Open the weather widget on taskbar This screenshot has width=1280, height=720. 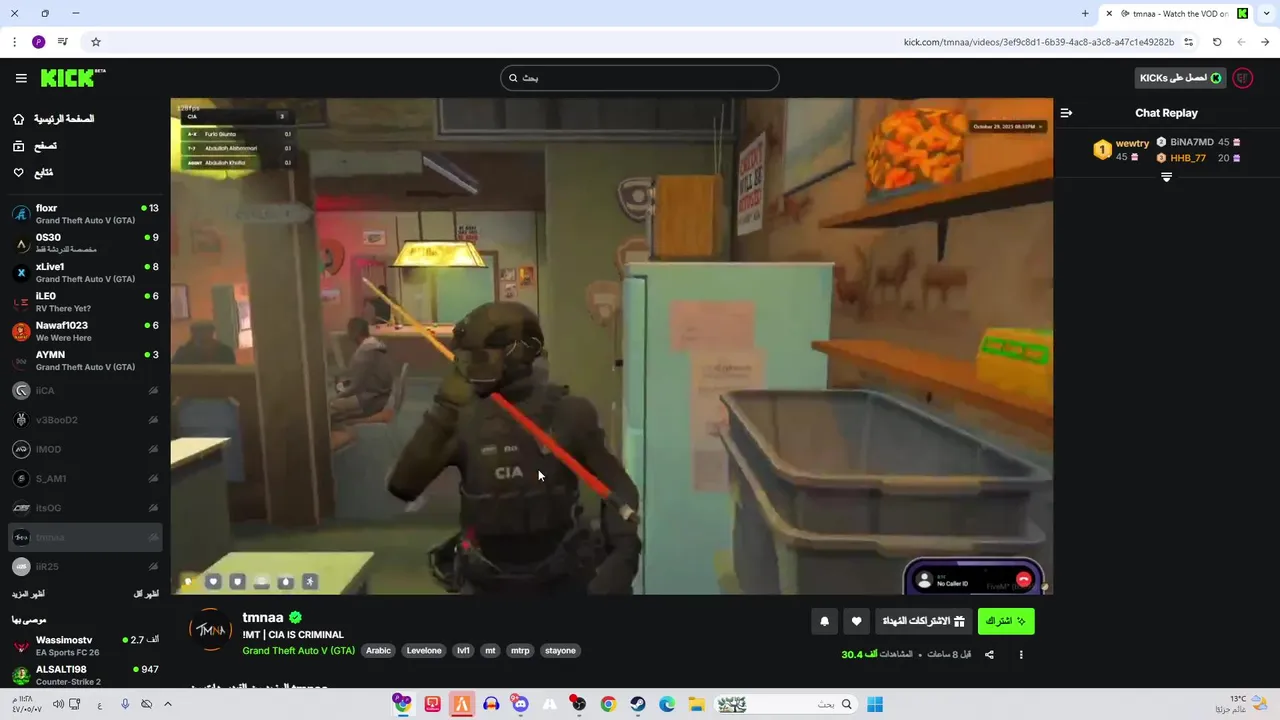pyautogui.click(x=1240, y=704)
